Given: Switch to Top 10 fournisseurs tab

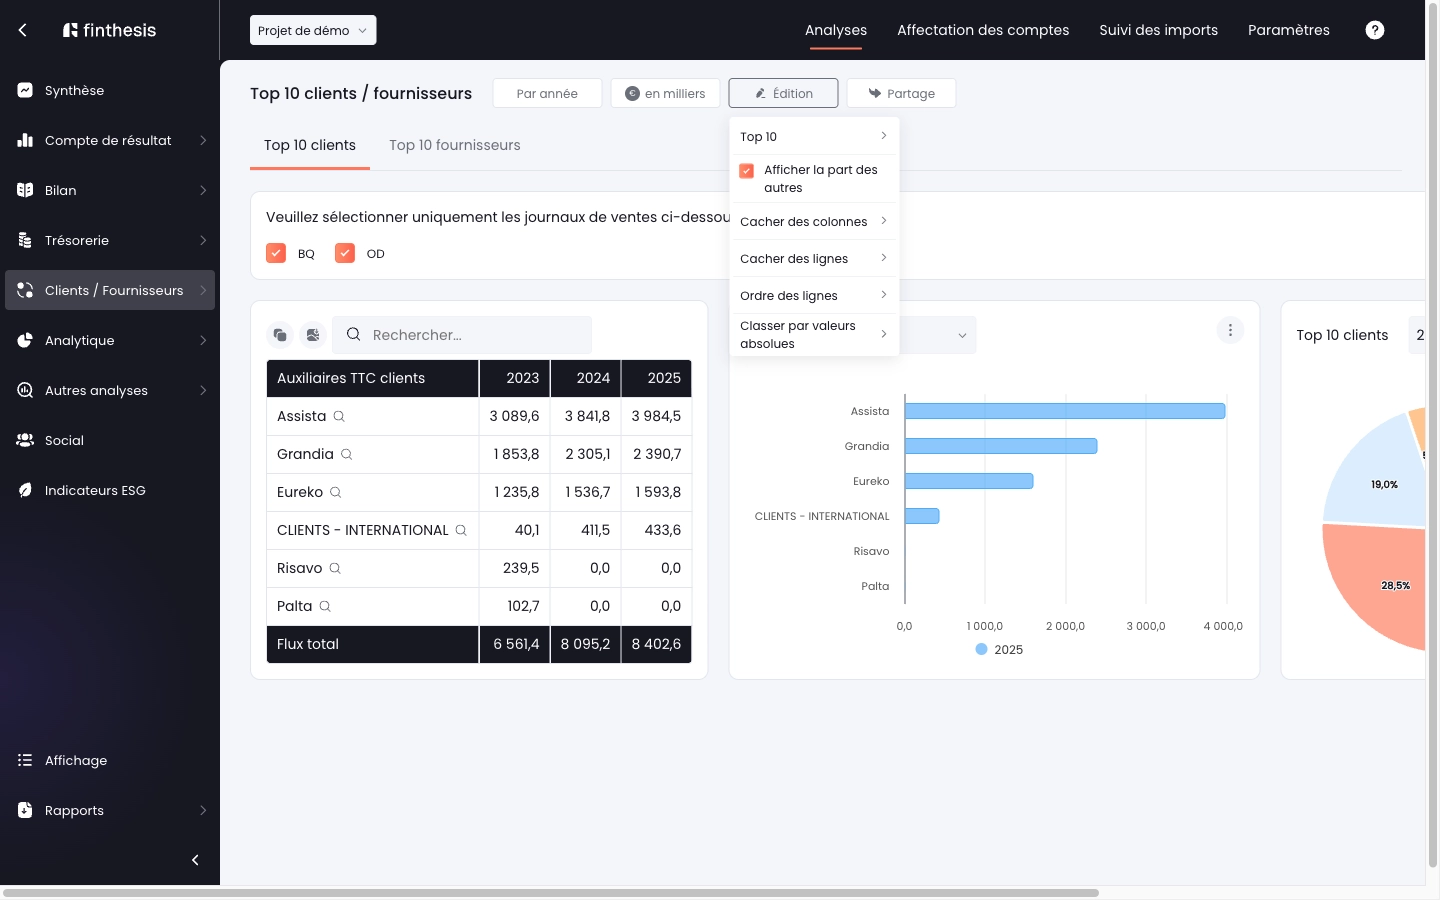Looking at the screenshot, I should tap(455, 145).
